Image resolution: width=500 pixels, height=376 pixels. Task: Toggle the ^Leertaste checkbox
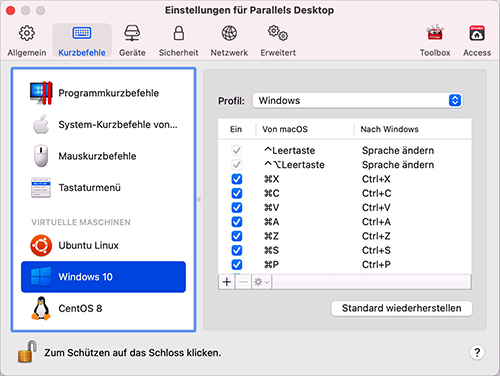tap(237, 151)
